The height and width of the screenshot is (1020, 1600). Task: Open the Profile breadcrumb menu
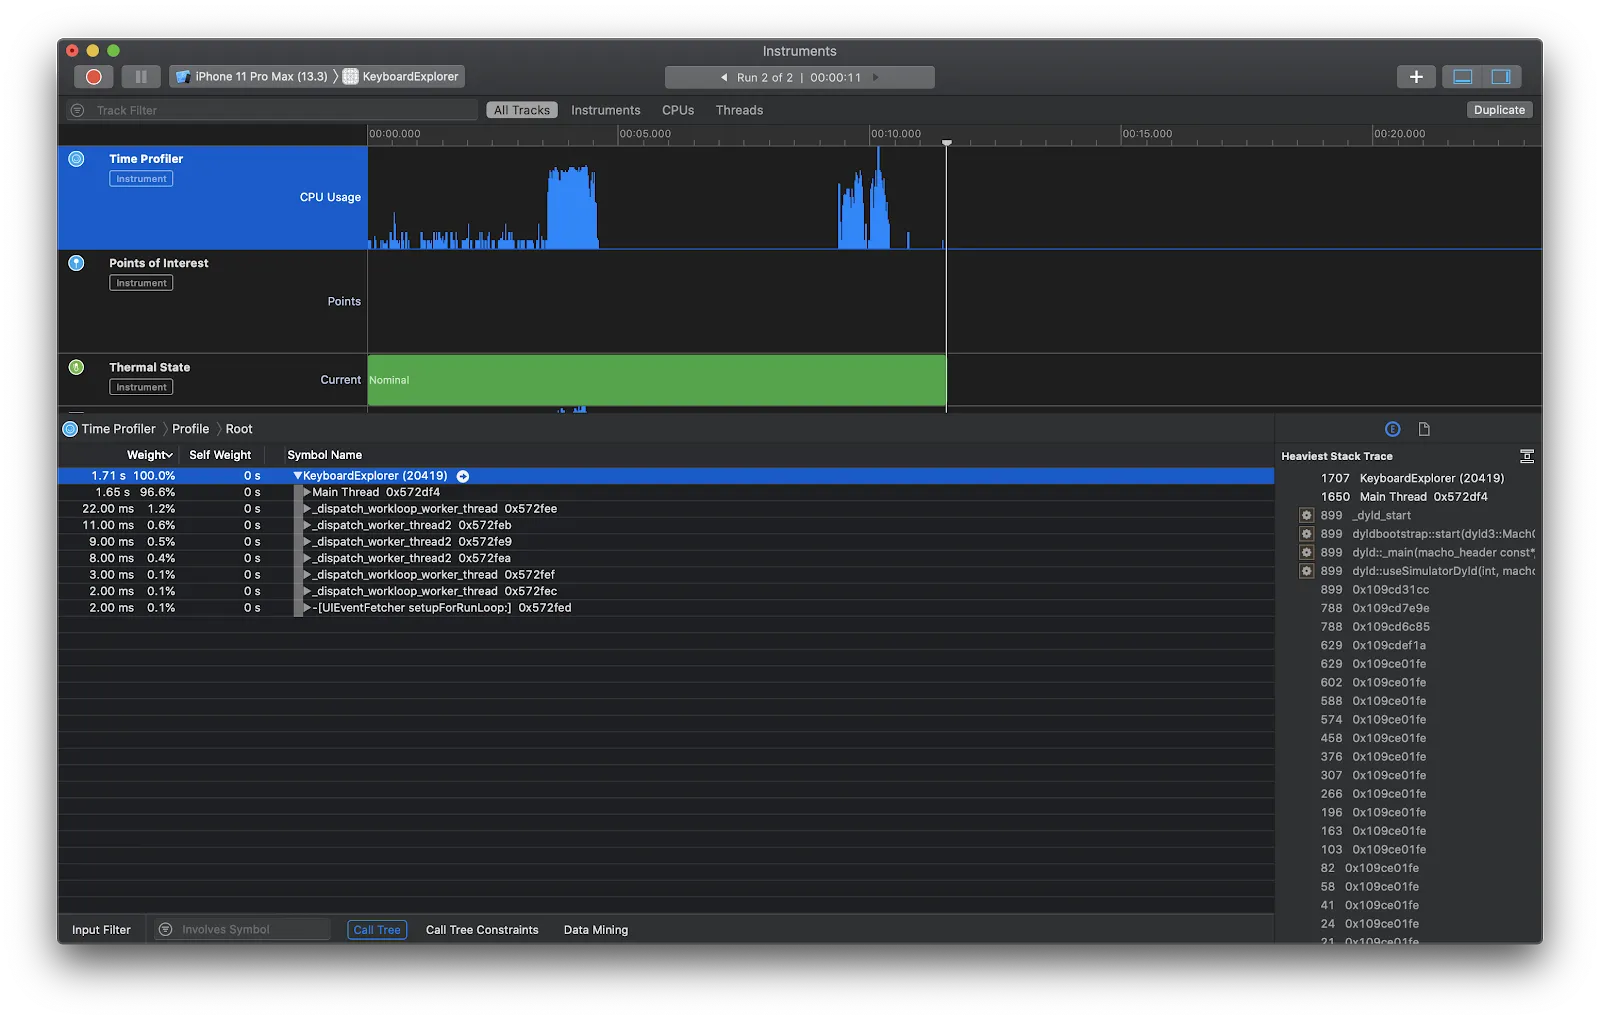pyautogui.click(x=191, y=429)
